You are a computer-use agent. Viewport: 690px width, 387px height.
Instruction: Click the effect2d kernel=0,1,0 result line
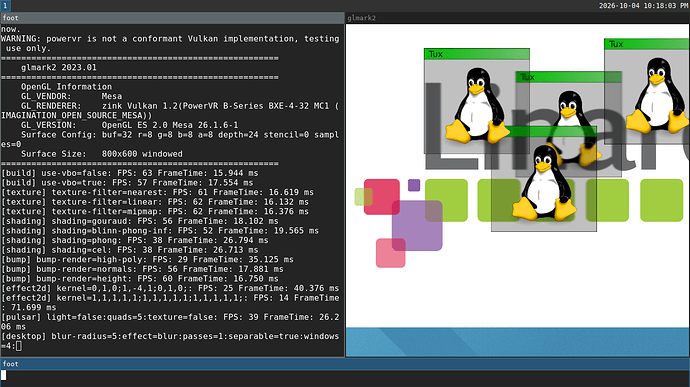170,288
